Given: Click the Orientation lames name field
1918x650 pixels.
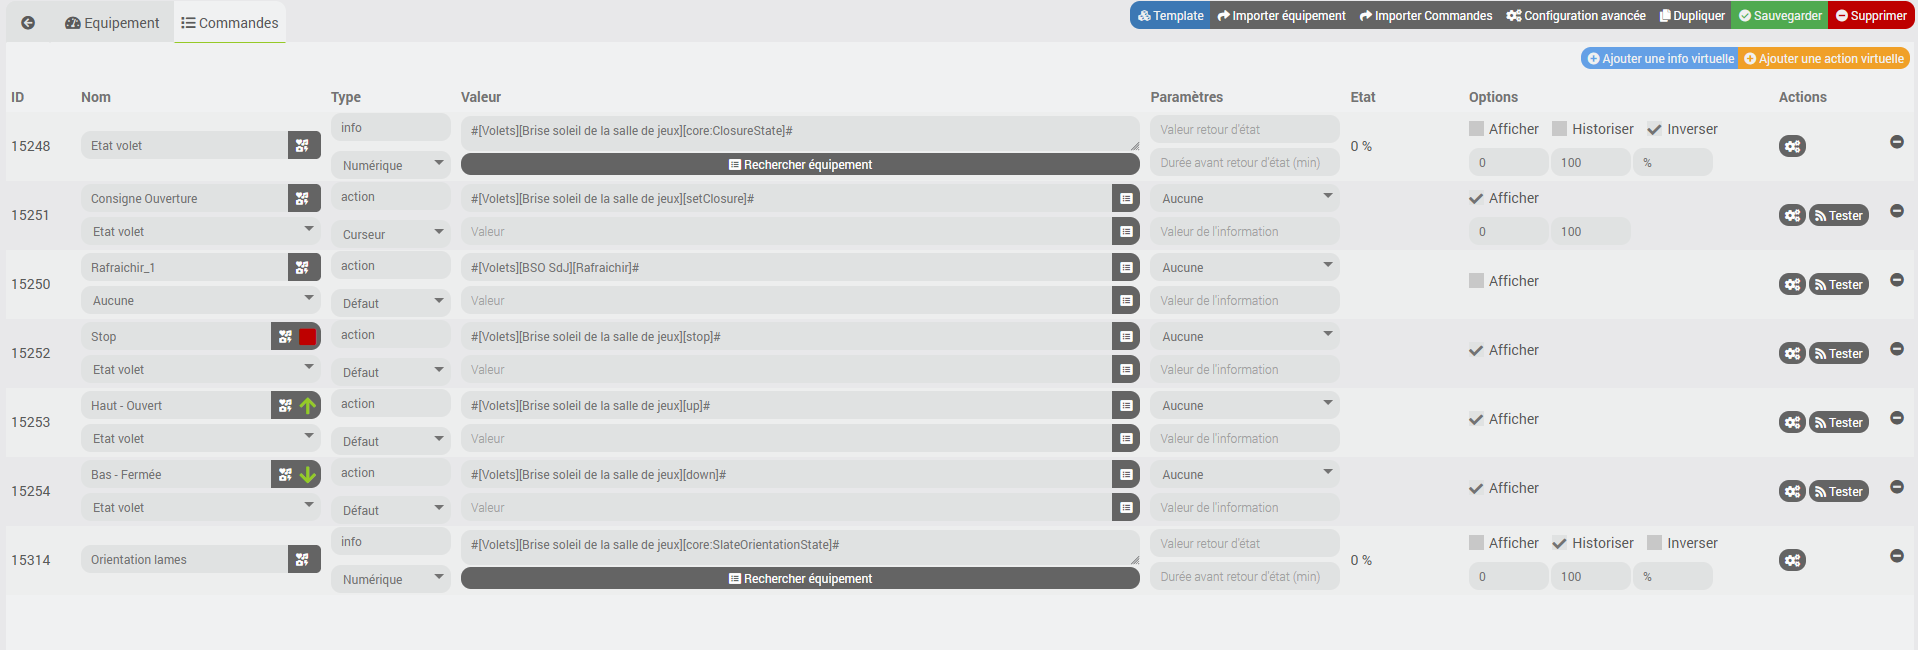Looking at the screenshot, I should click(185, 560).
